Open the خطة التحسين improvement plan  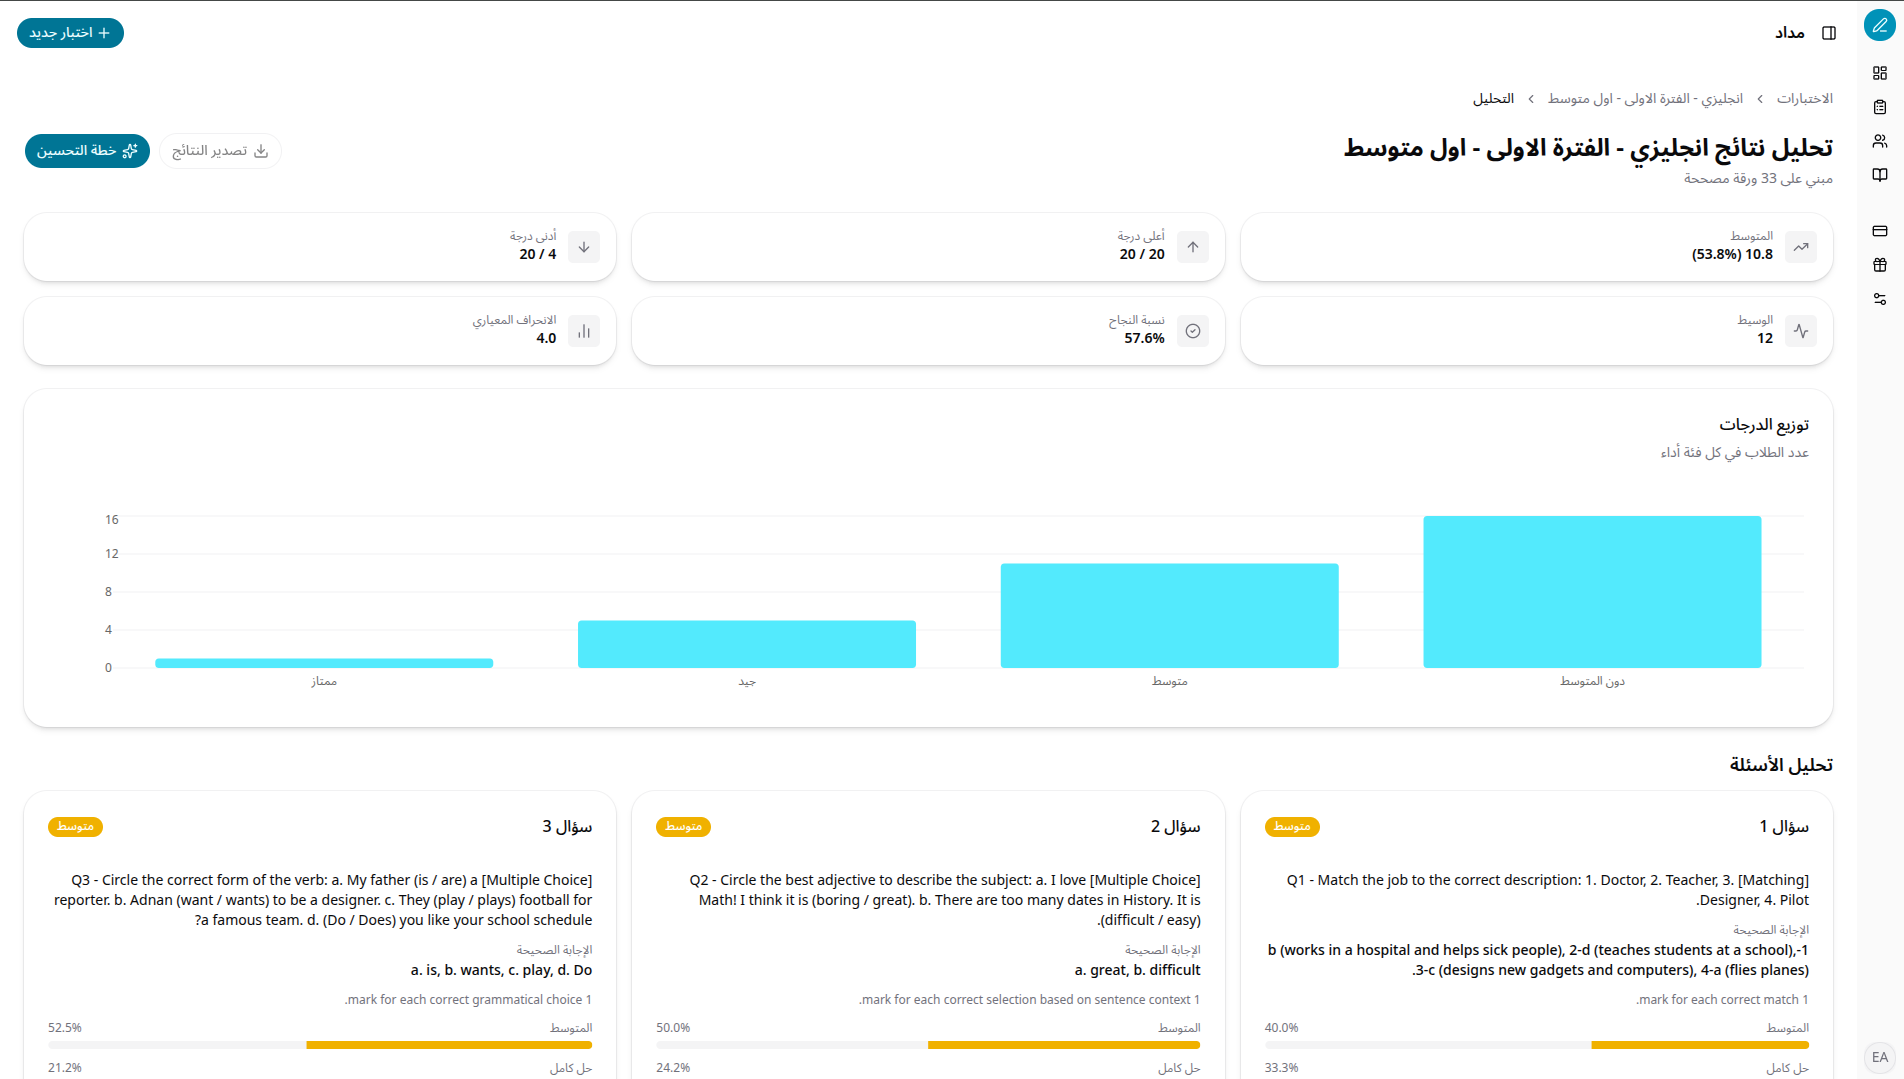pyautogui.click(x=87, y=151)
